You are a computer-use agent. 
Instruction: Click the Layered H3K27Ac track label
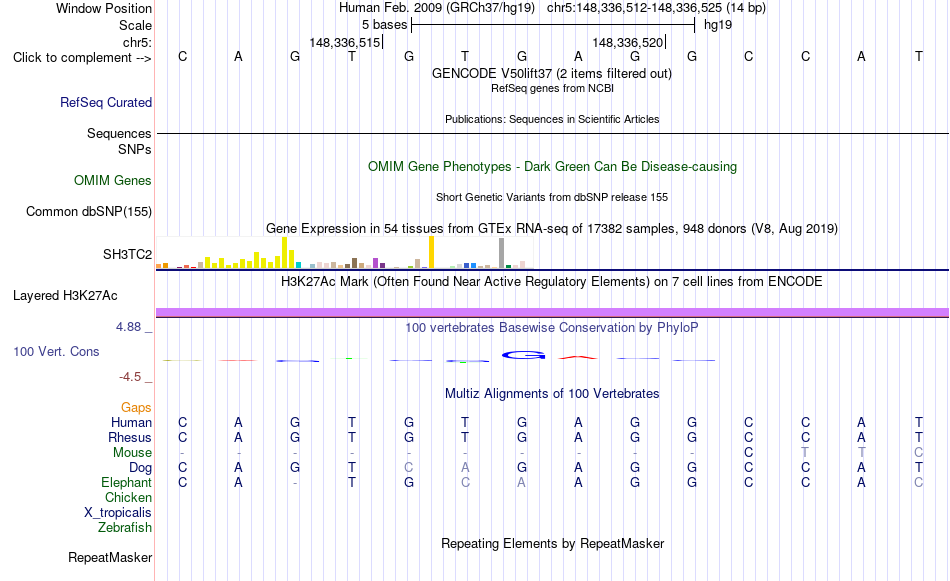[65, 296]
